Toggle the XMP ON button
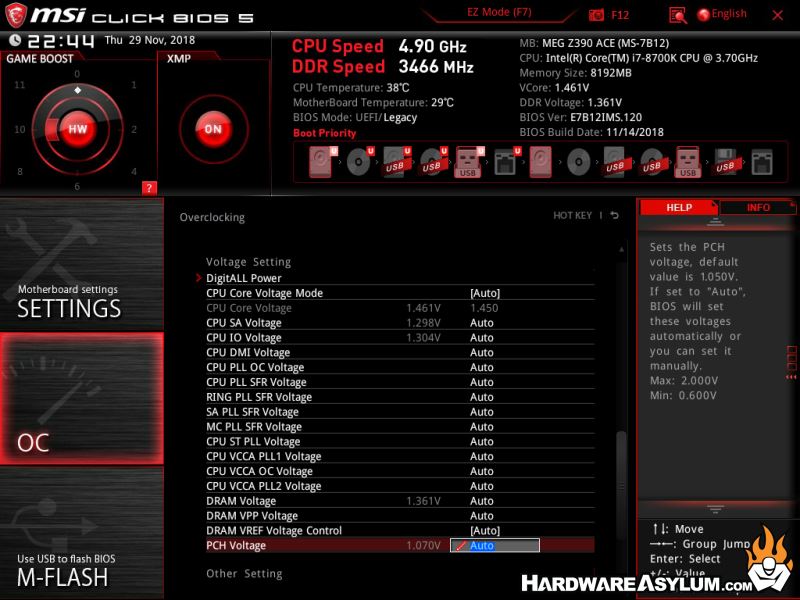Viewport: 800px width, 600px height. click(x=212, y=129)
